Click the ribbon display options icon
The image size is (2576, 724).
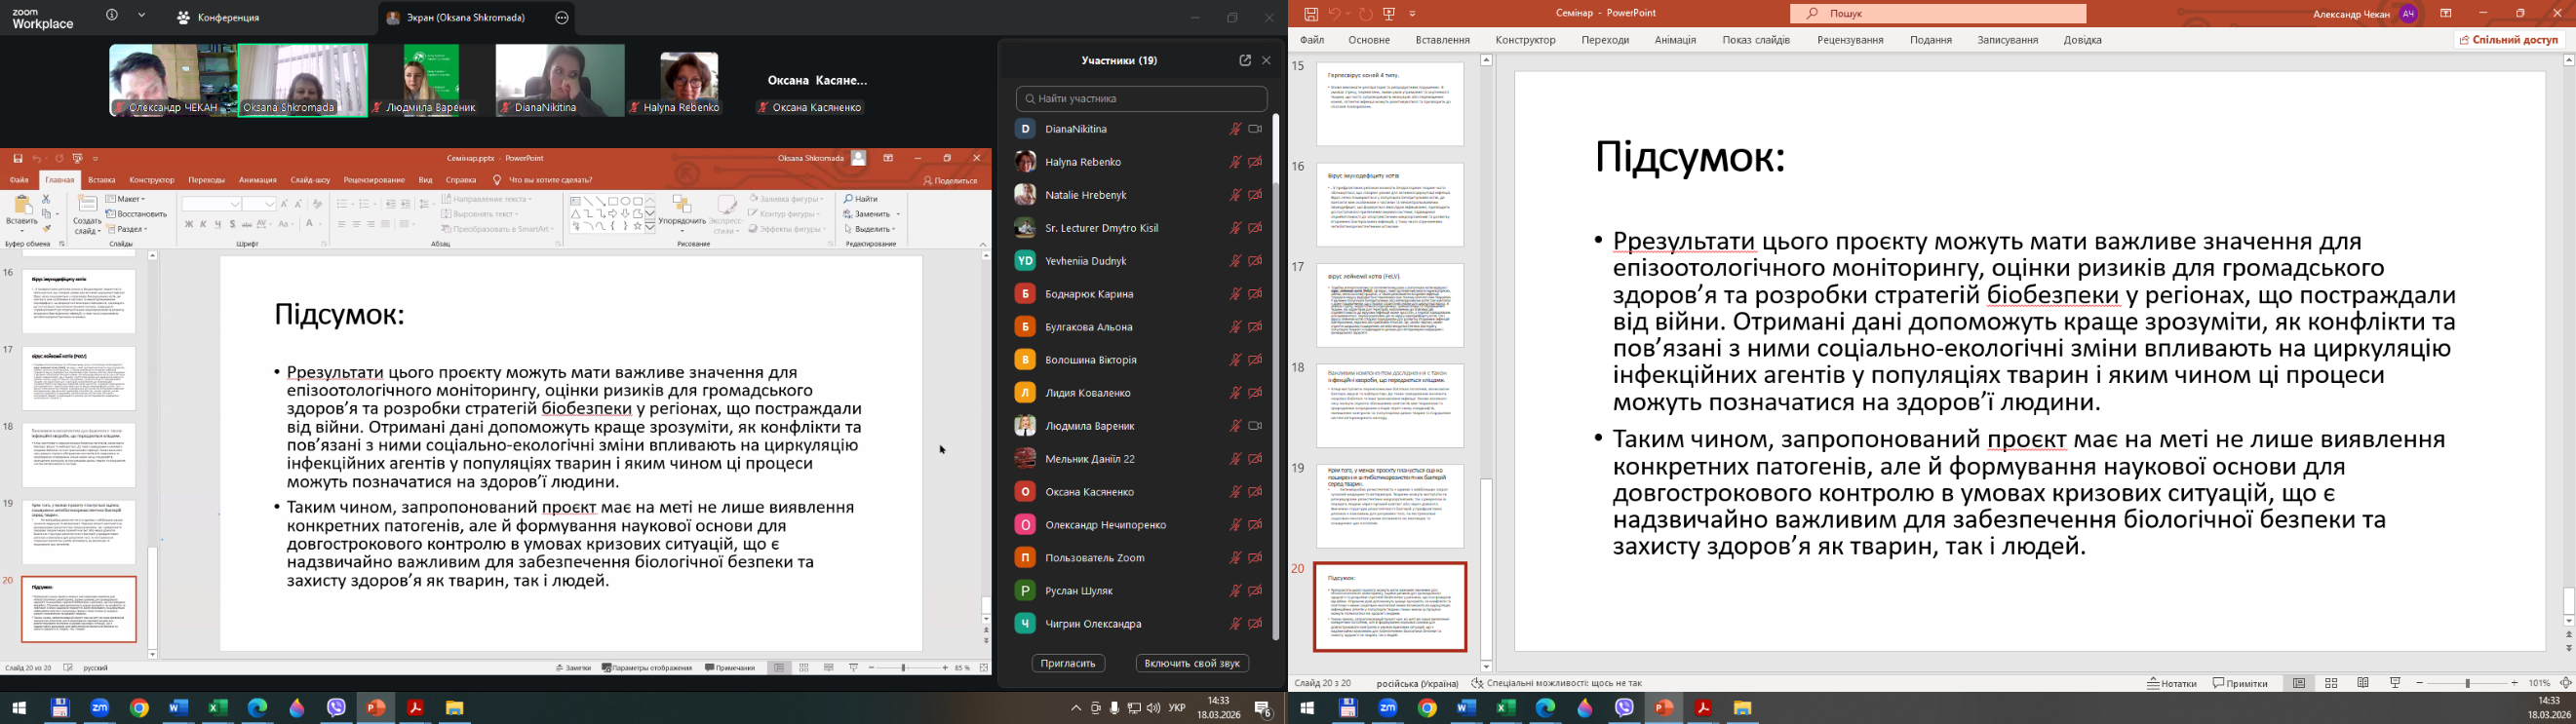point(2446,14)
